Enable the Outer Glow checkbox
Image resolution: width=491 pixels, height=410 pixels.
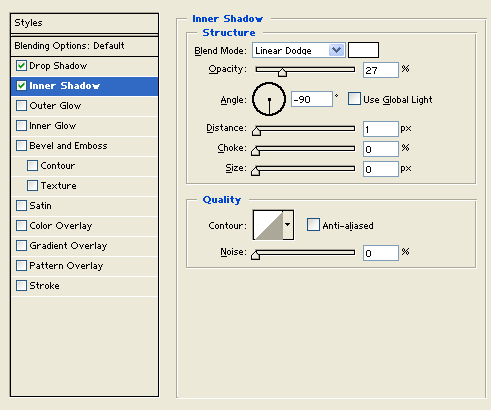(x=21, y=106)
